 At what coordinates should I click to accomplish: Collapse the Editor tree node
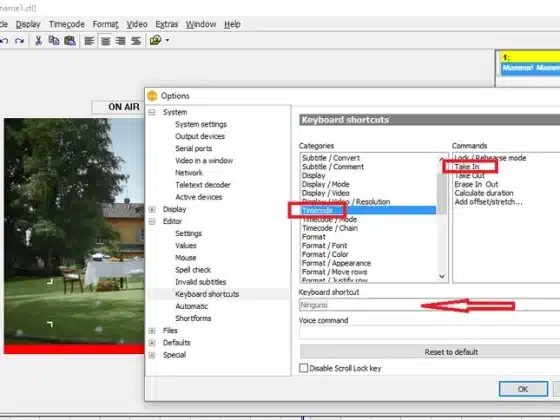[152, 221]
